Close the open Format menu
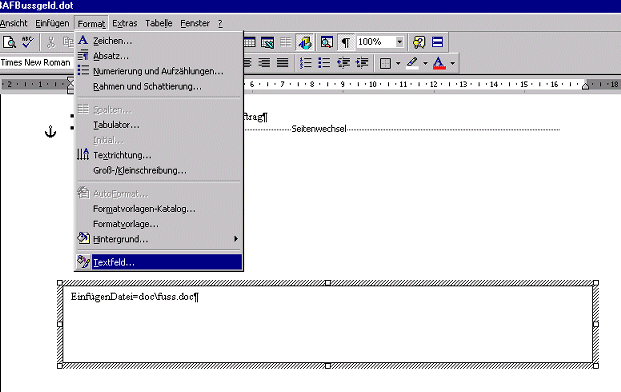Screen dimensions: 621x392 (91, 24)
